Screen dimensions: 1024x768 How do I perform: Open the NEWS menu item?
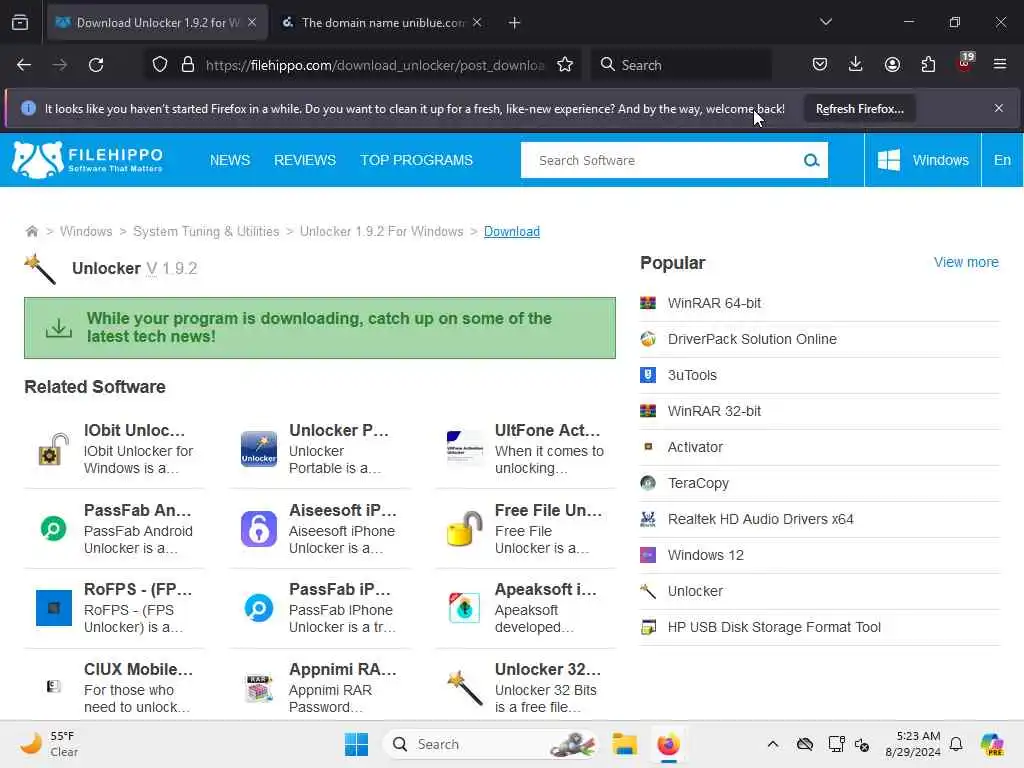(x=230, y=160)
